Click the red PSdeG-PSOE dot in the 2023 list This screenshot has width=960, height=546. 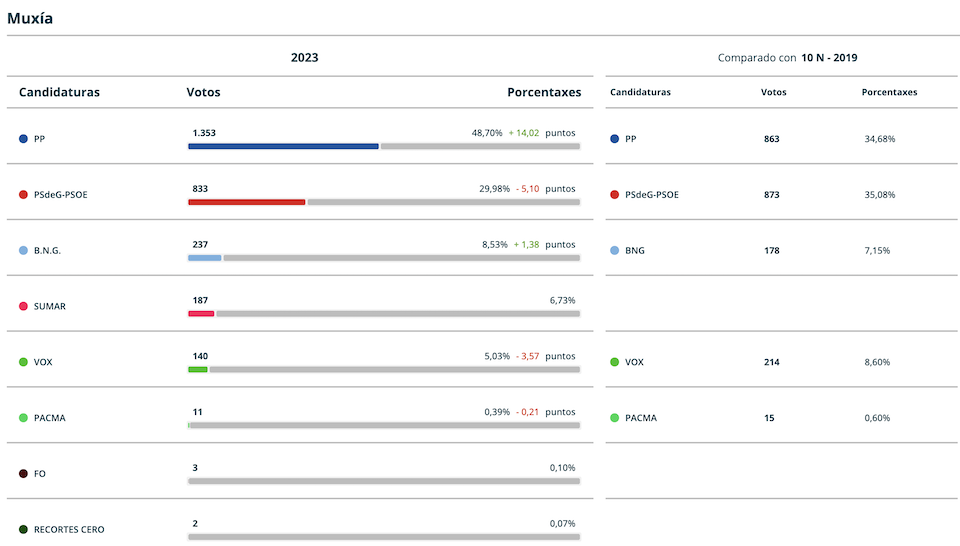pyautogui.click(x=23, y=195)
